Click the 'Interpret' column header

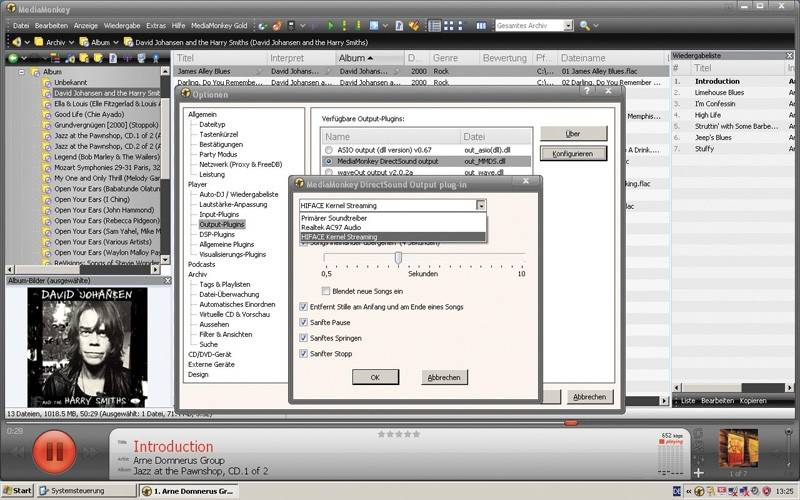point(301,58)
